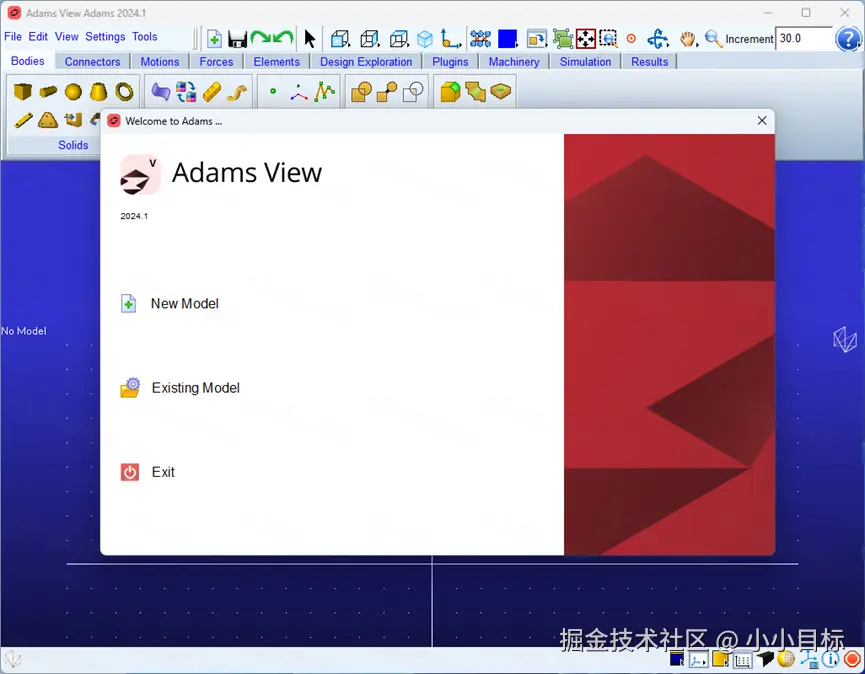Select the Torus ring solid tool

(x=124, y=91)
